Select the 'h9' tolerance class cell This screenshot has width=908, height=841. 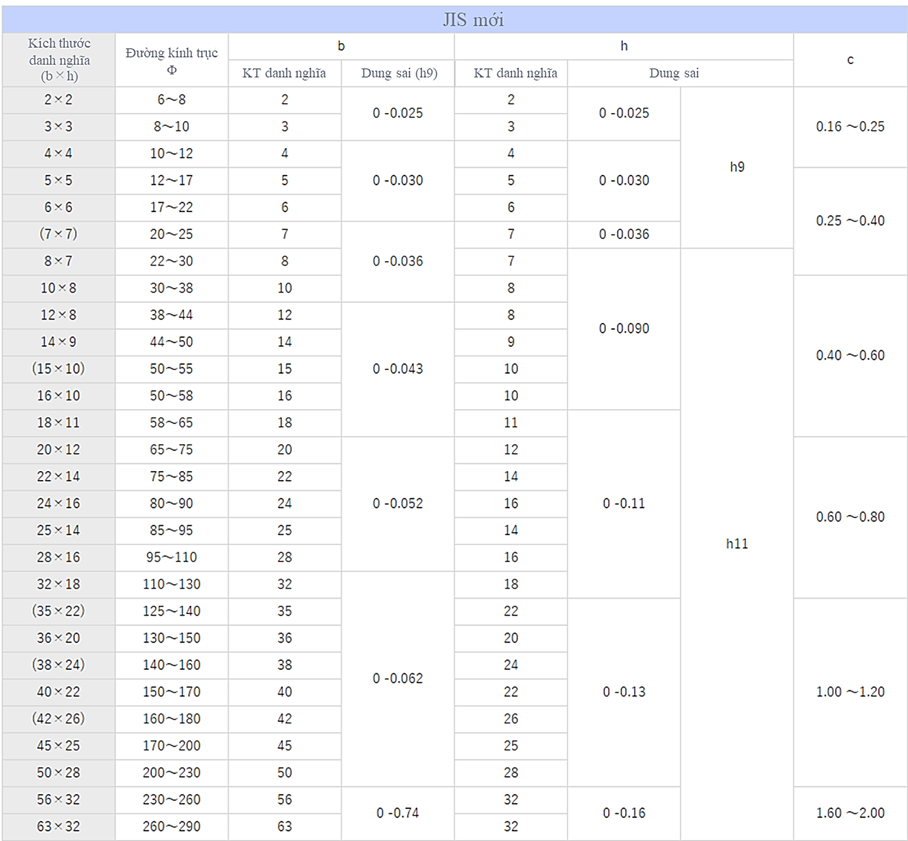[737, 167]
